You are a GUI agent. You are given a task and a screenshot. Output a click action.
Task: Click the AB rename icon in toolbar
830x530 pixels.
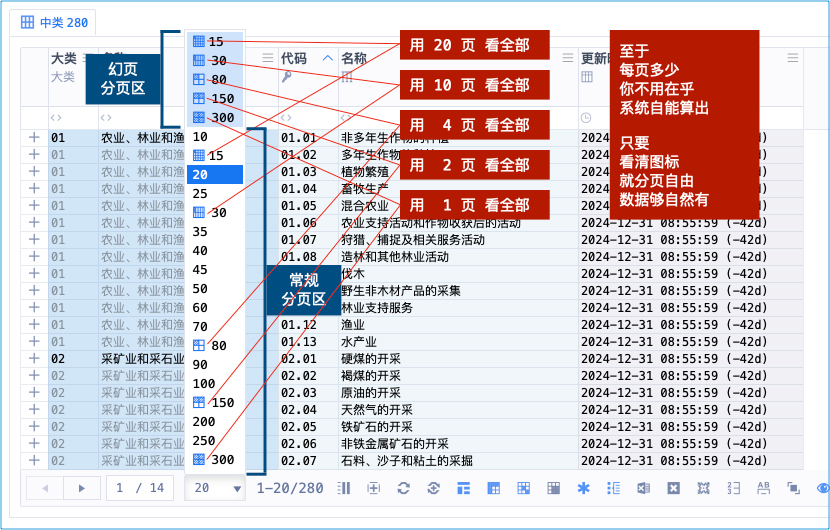pyautogui.click(x=764, y=488)
